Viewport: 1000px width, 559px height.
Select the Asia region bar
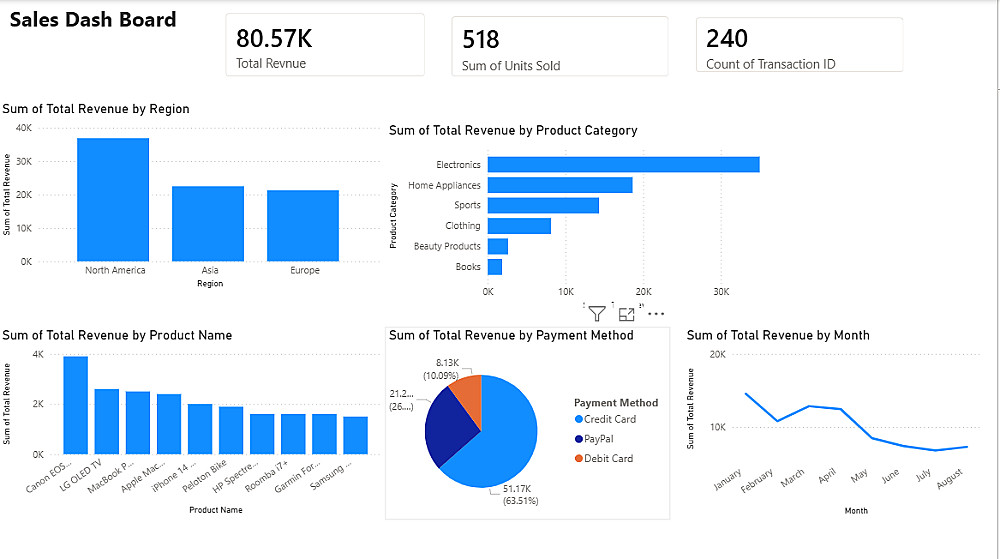(x=208, y=224)
